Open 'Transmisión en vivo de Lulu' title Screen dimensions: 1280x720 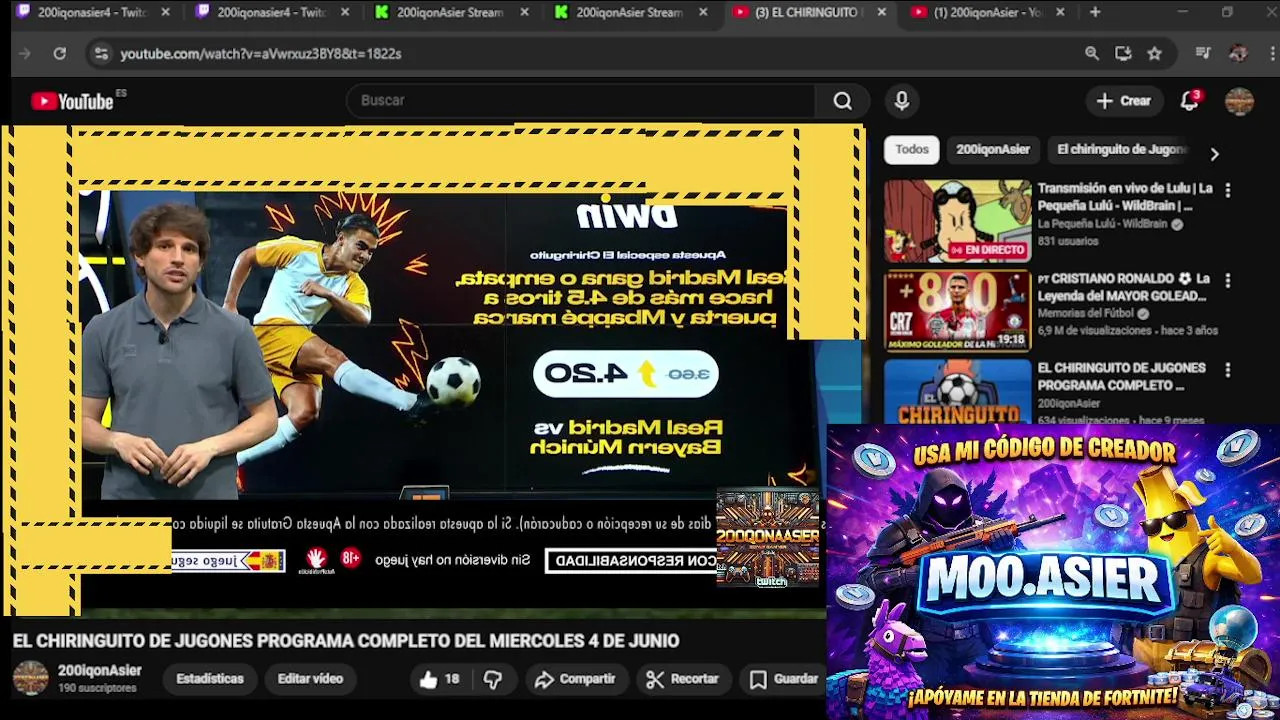point(1125,197)
